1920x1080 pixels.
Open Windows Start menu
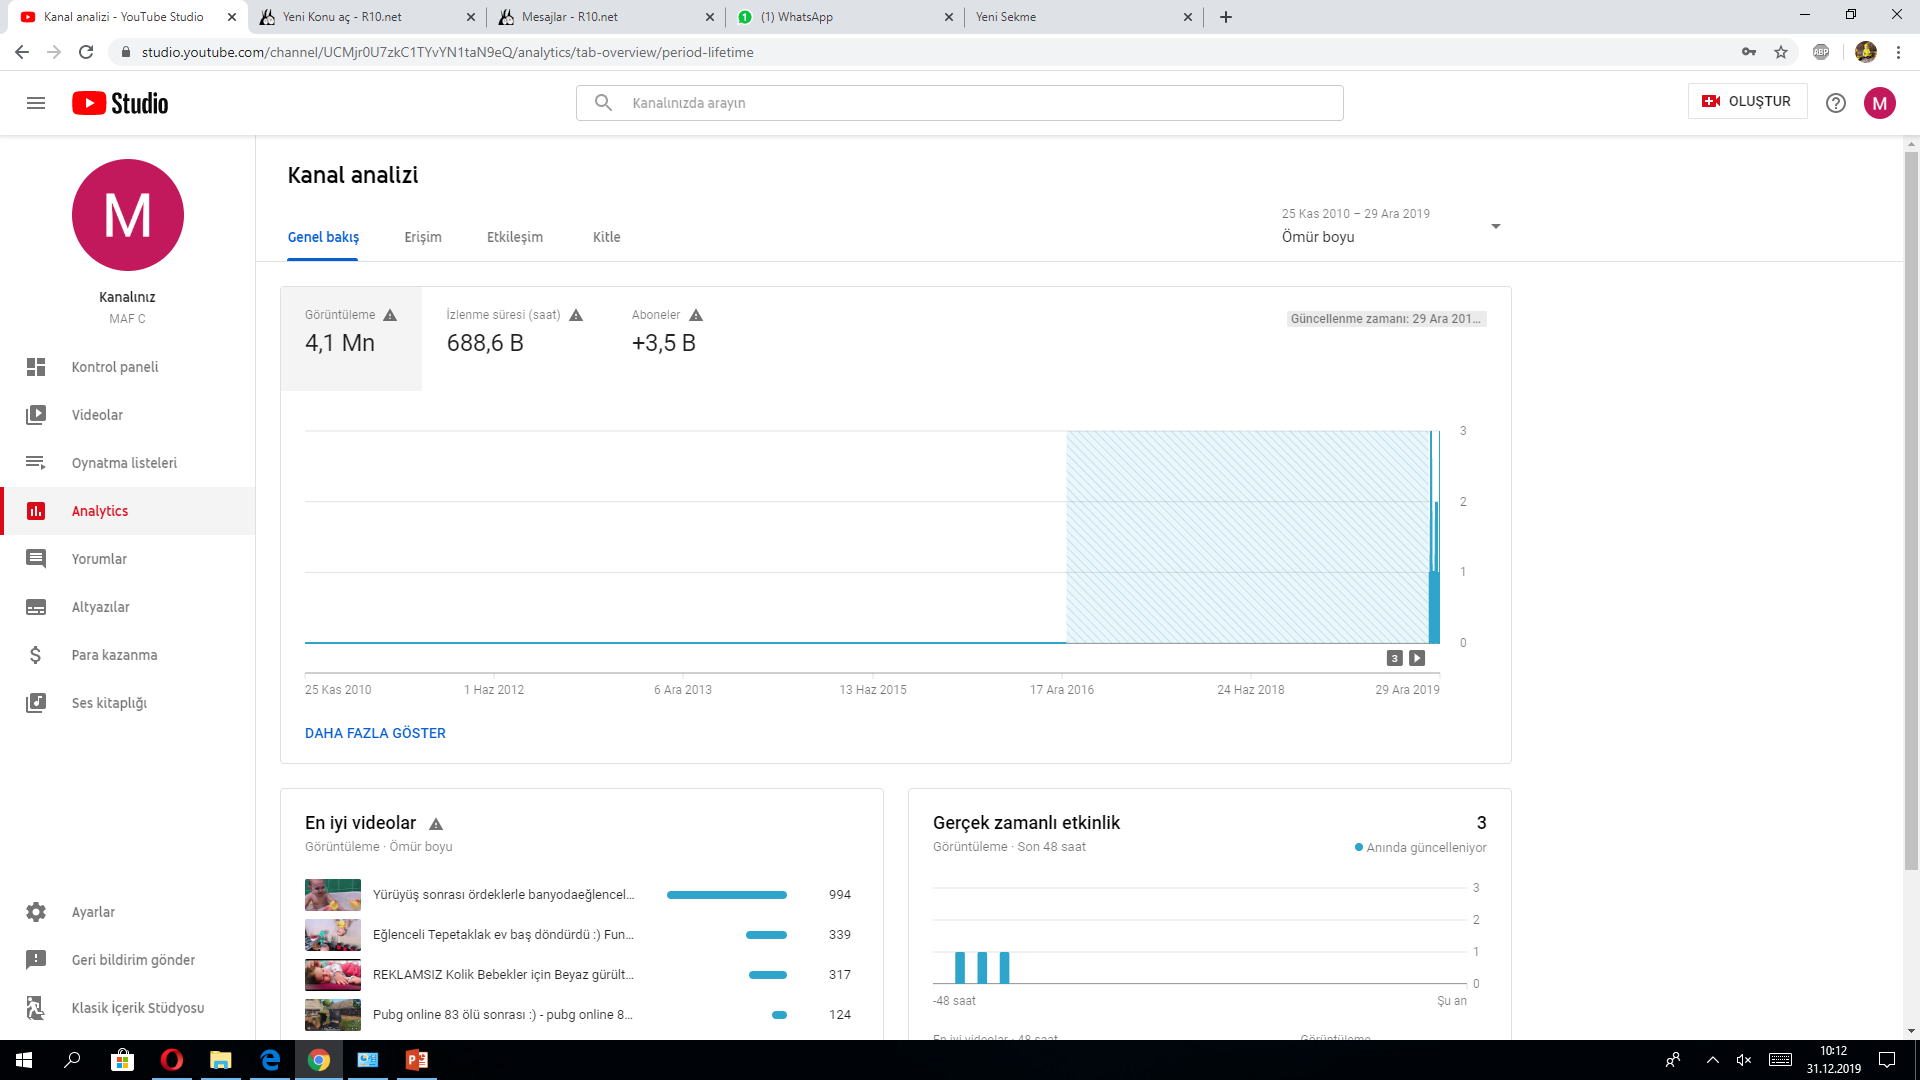pyautogui.click(x=24, y=1060)
